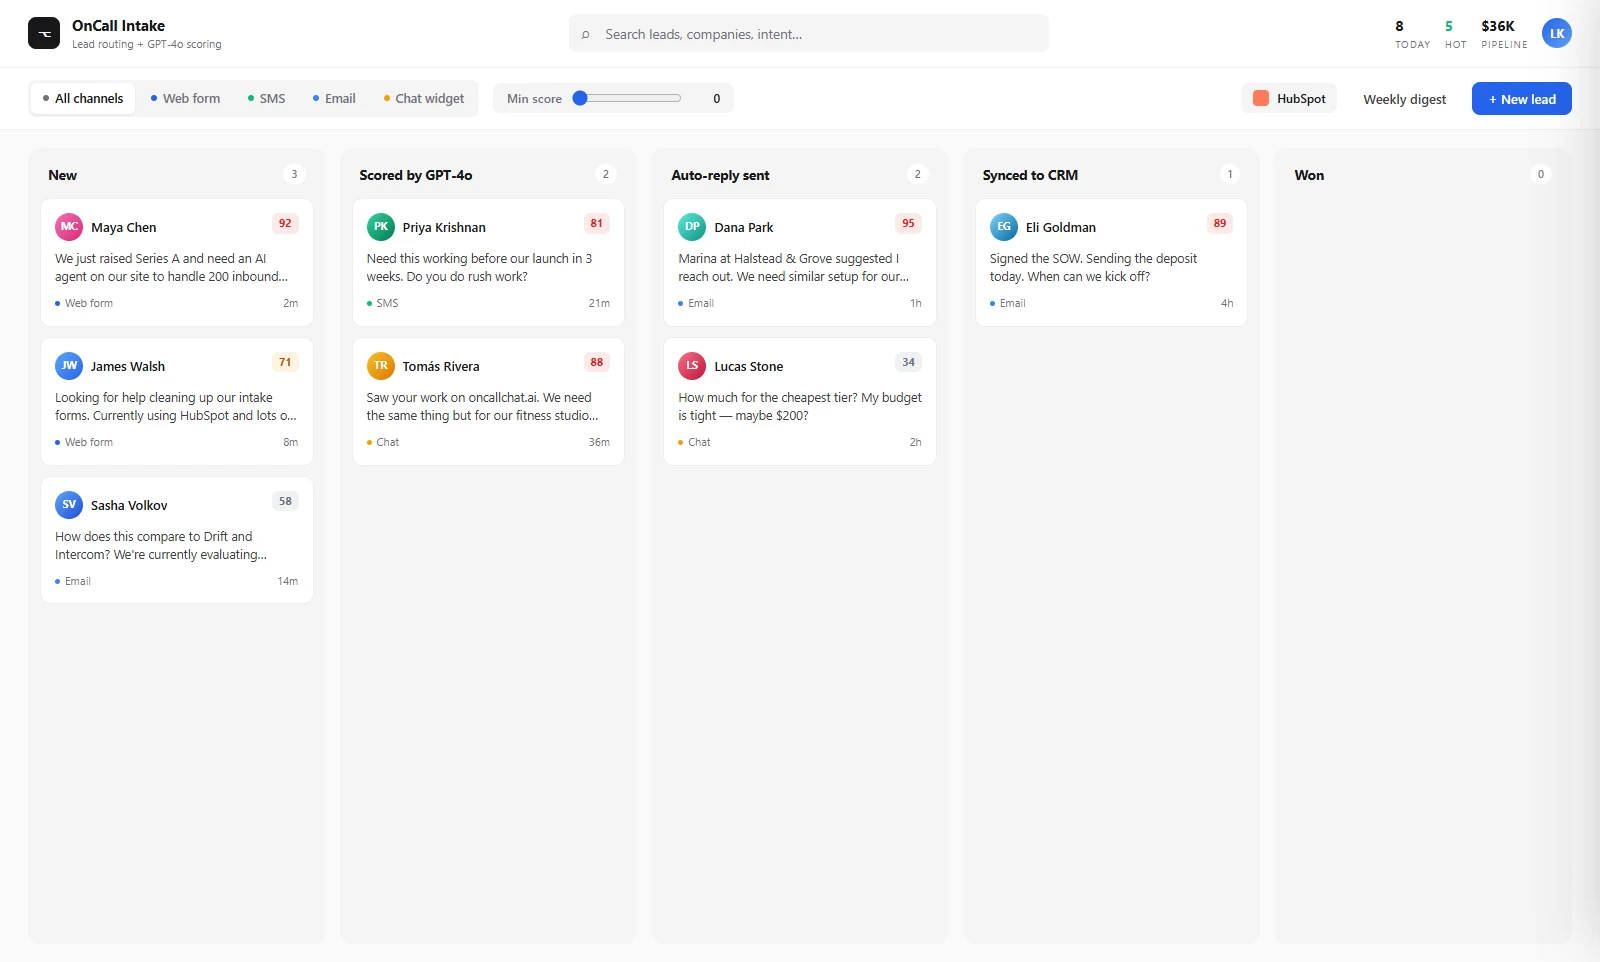The image size is (1600, 962).
Task: Click the Min score slider handle
Action: click(580, 98)
